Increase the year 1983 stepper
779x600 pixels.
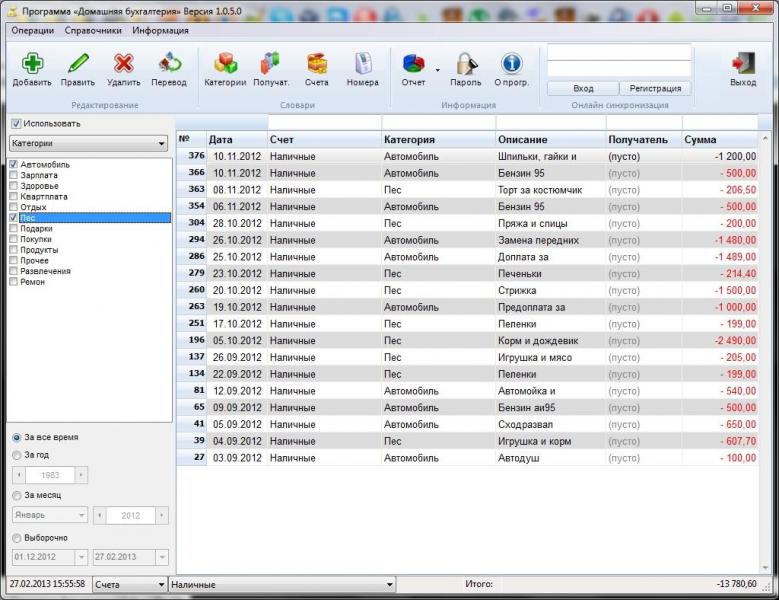pos(81,475)
